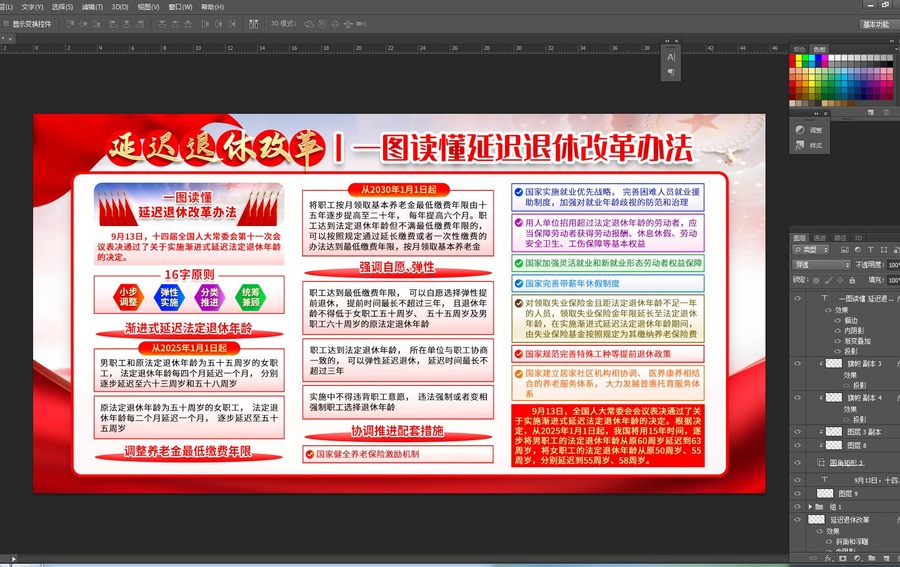Viewport: 900px width, 567px height.
Task: Switch to the 路径 tab
Action: [x=840, y=238]
